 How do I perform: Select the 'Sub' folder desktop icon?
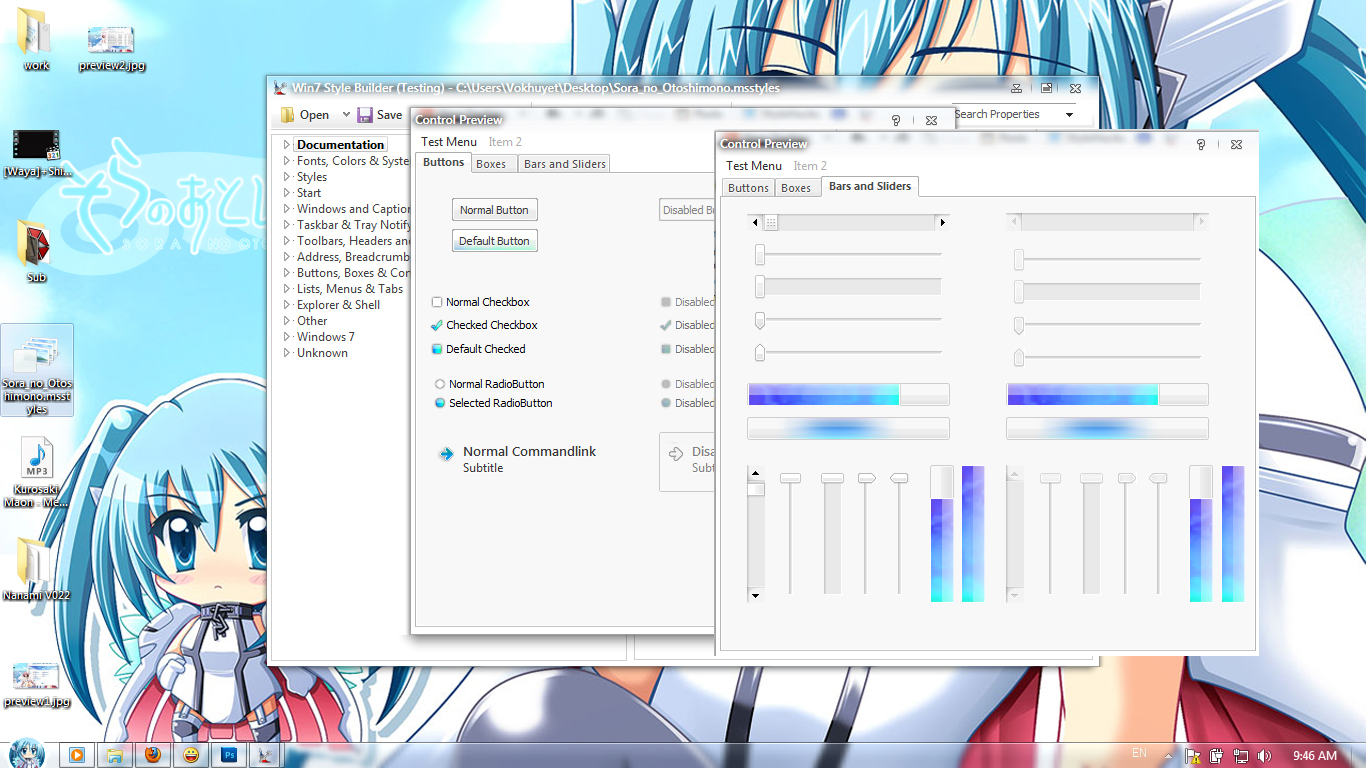[36, 251]
